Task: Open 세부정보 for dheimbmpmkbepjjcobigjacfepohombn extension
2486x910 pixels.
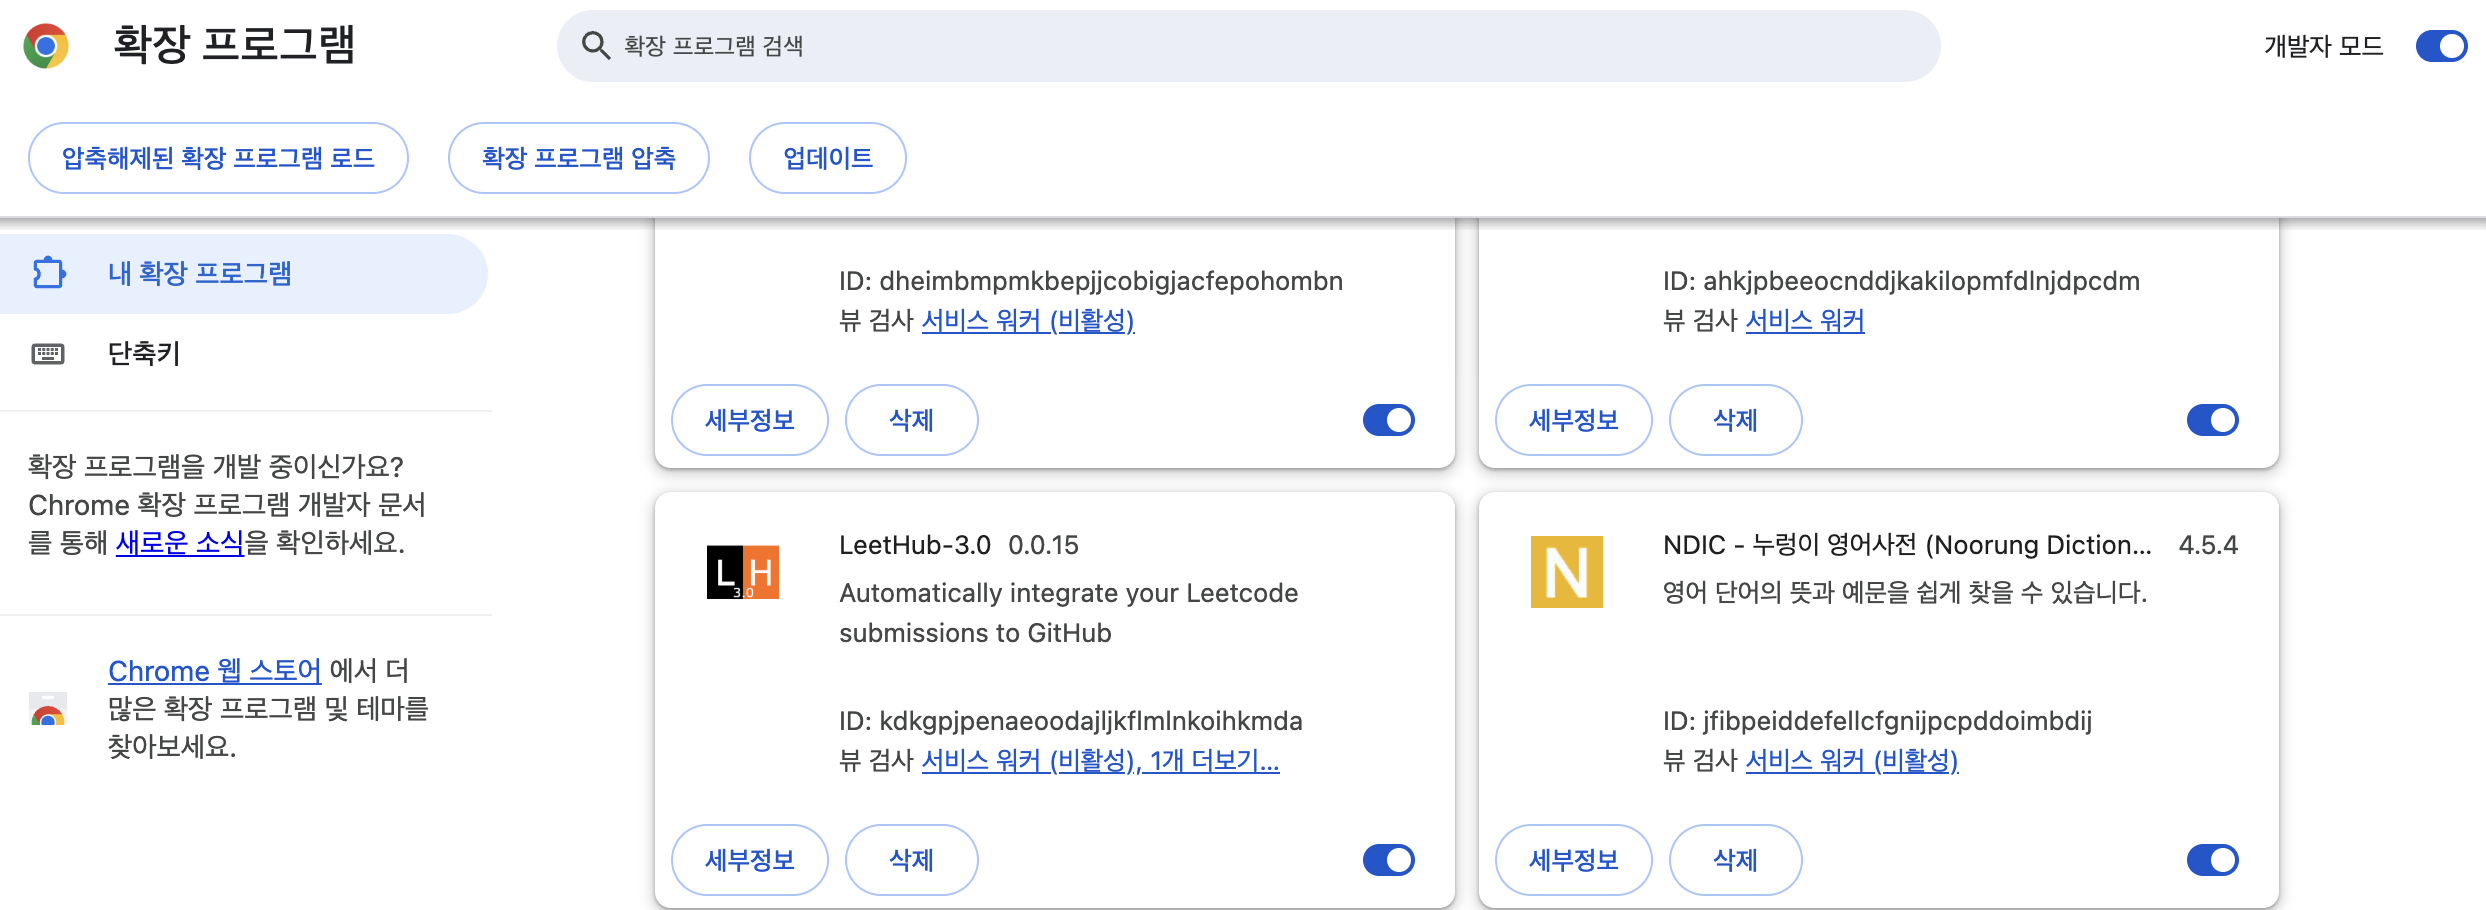Action: pyautogui.click(x=750, y=420)
